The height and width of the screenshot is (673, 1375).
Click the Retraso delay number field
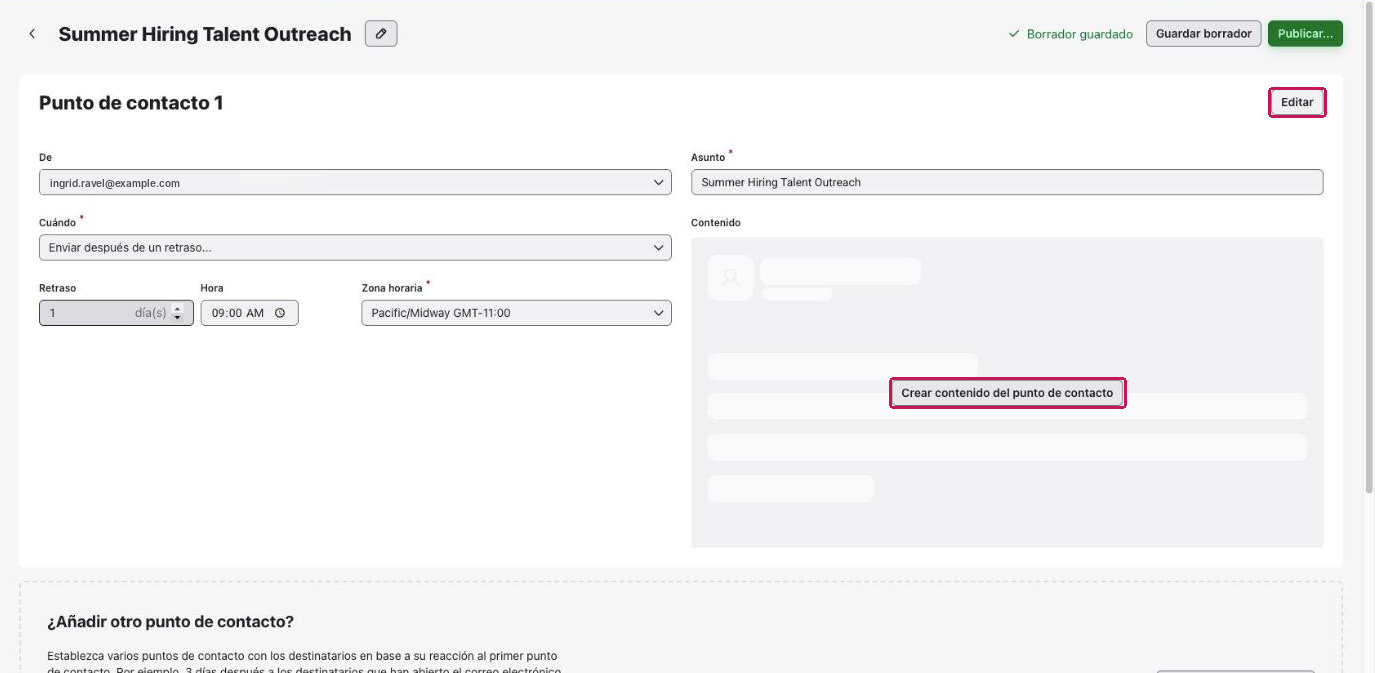[116, 313]
